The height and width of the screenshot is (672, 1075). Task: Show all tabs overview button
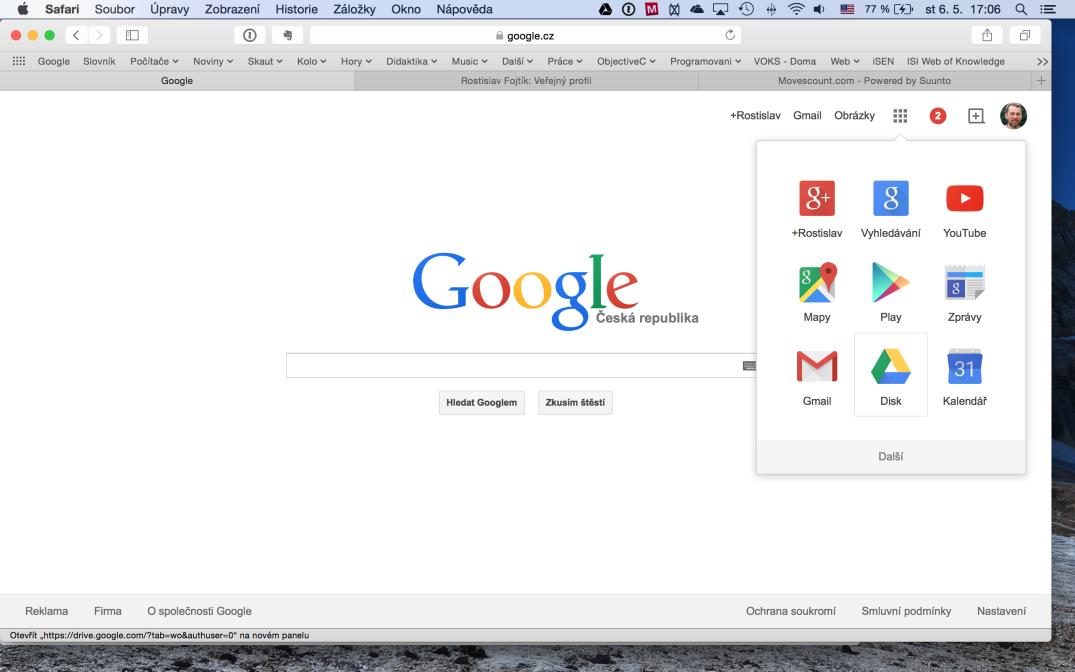(x=1025, y=35)
